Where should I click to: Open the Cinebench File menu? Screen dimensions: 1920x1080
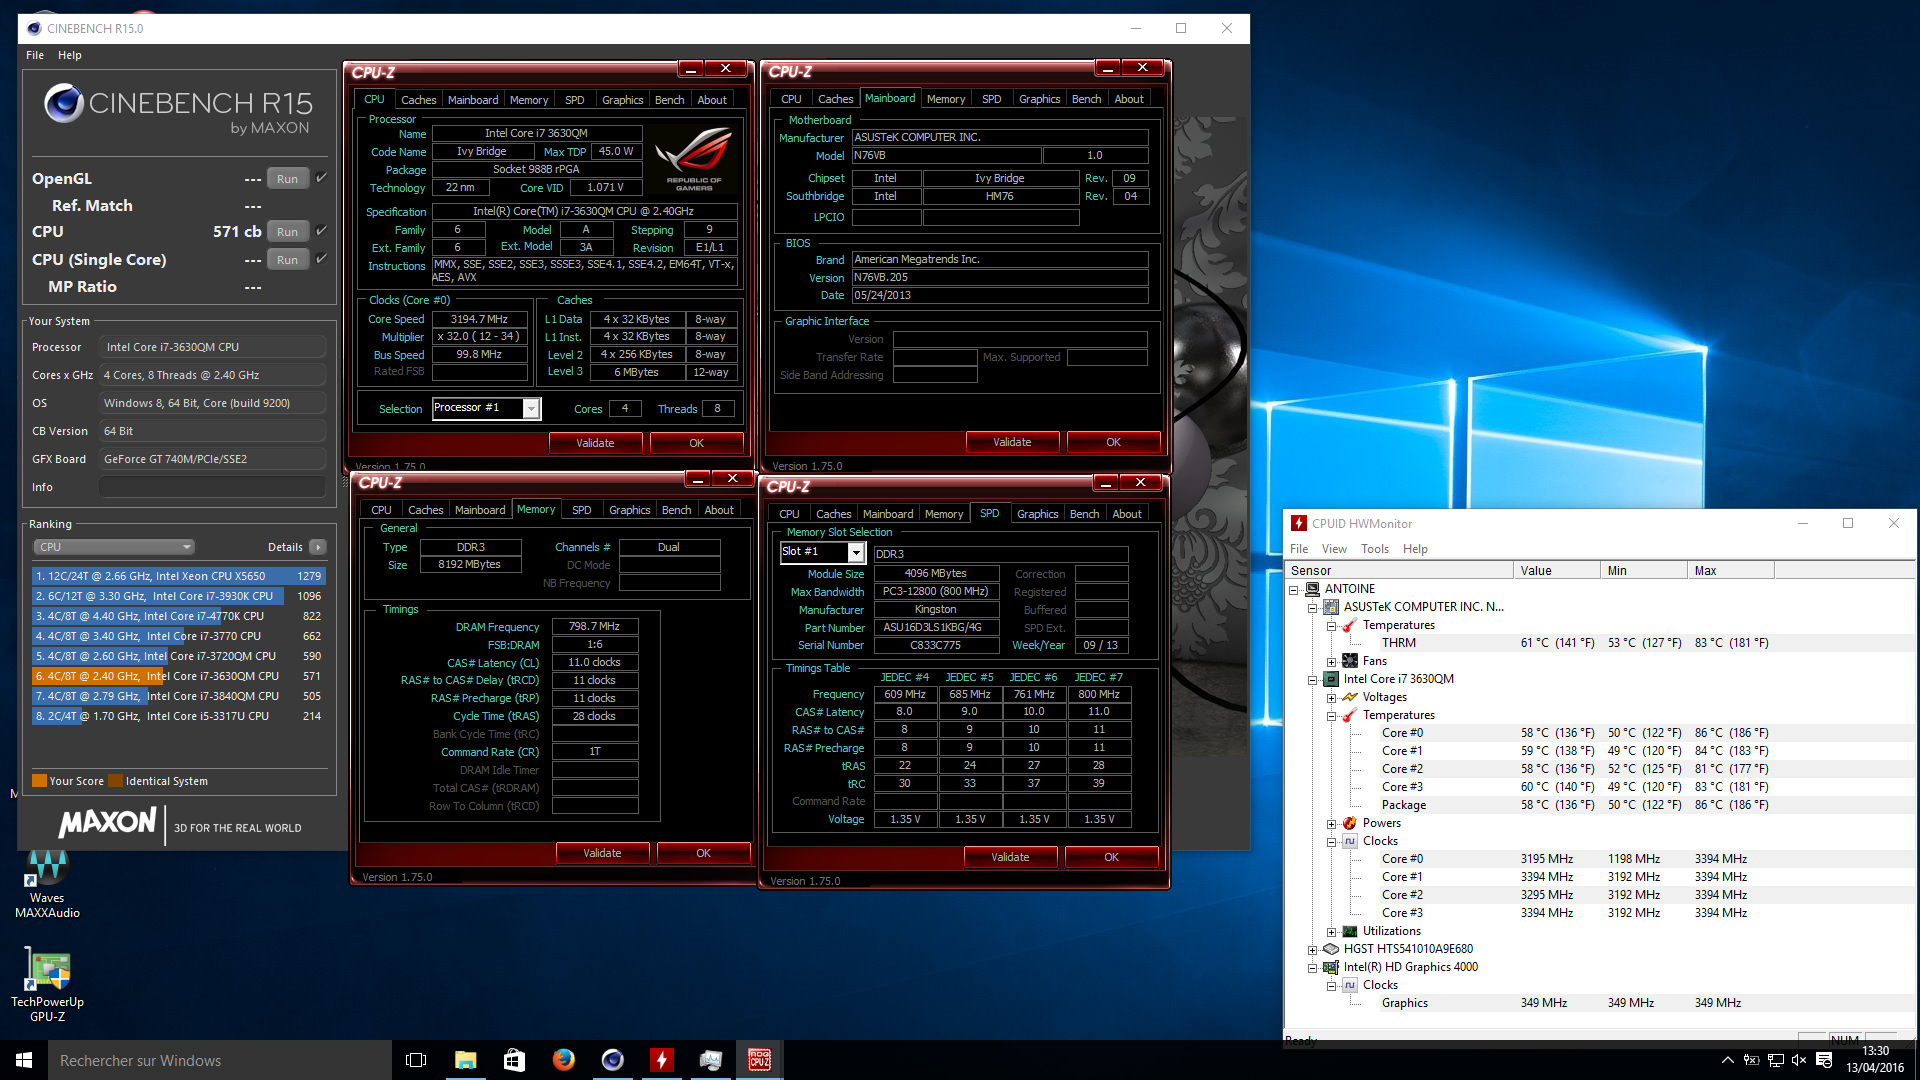coord(35,55)
